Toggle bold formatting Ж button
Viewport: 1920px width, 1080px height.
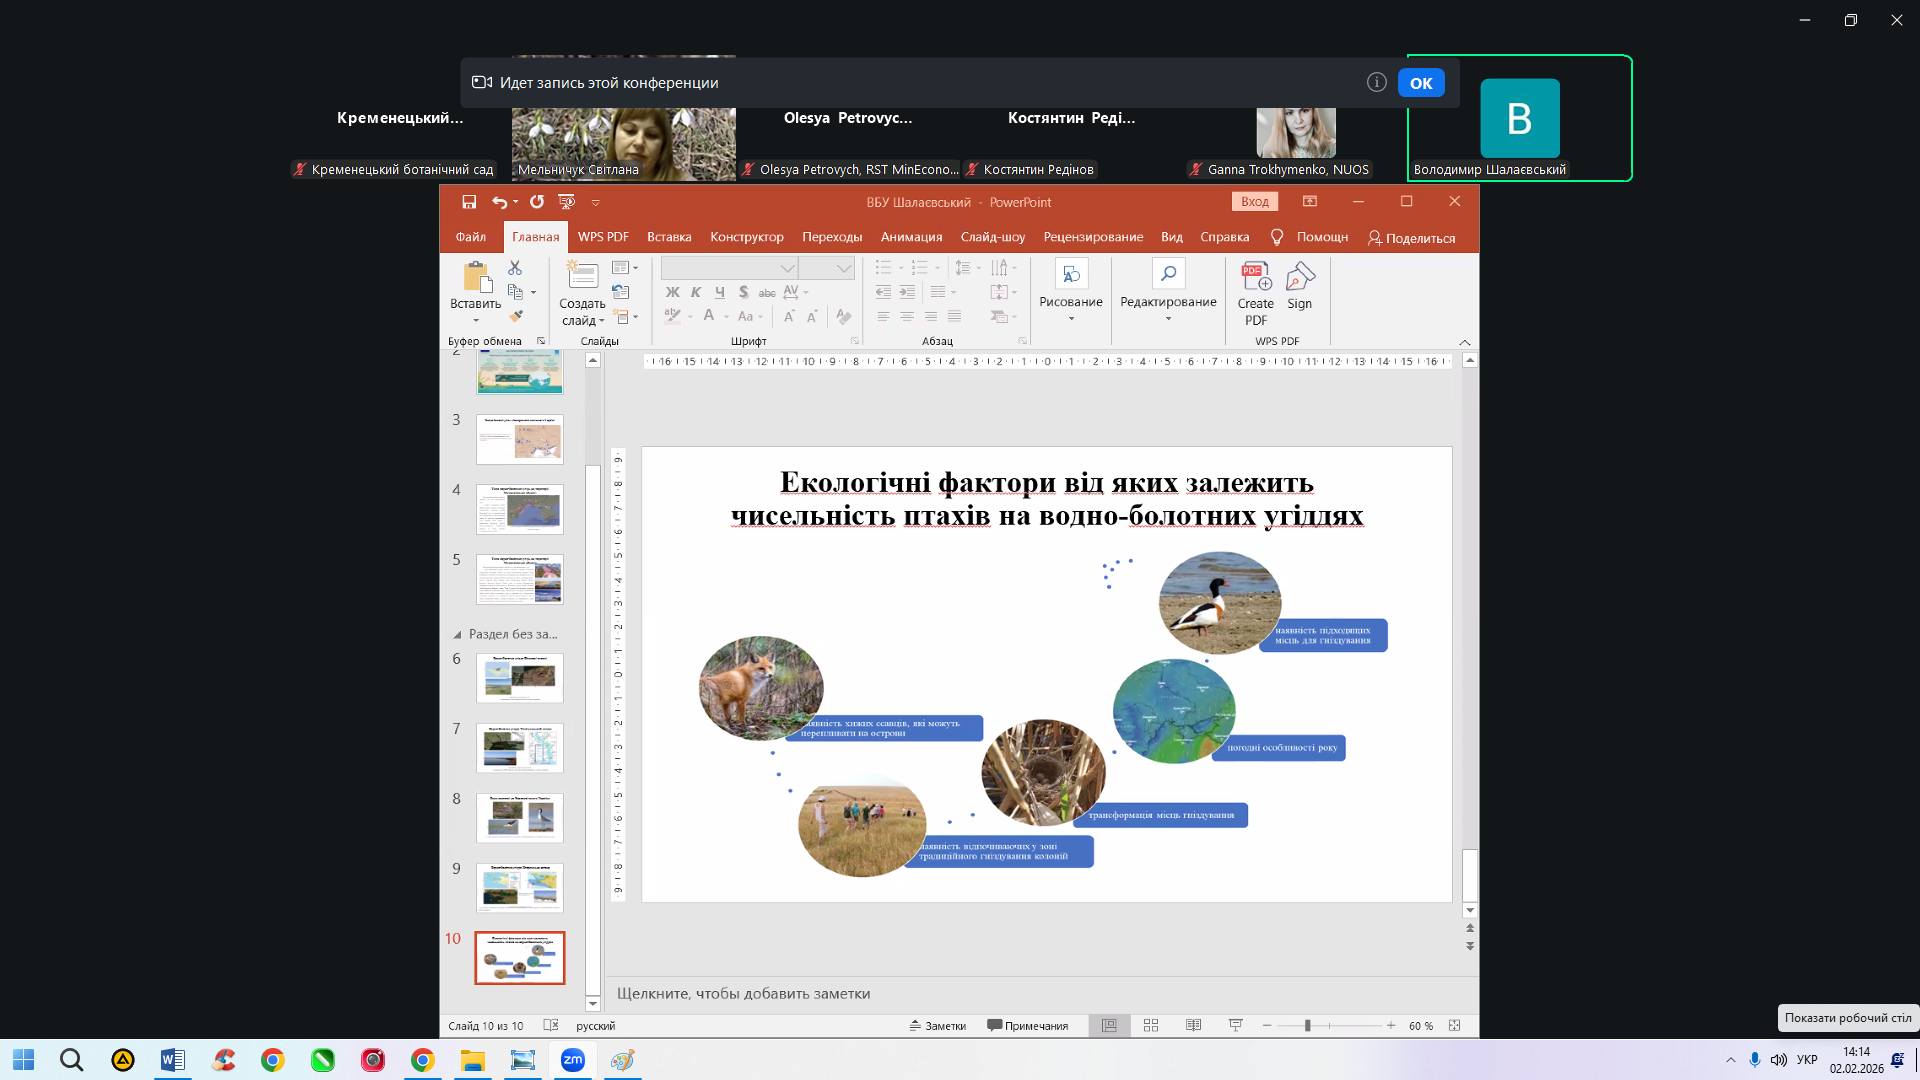[x=672, y=292]
